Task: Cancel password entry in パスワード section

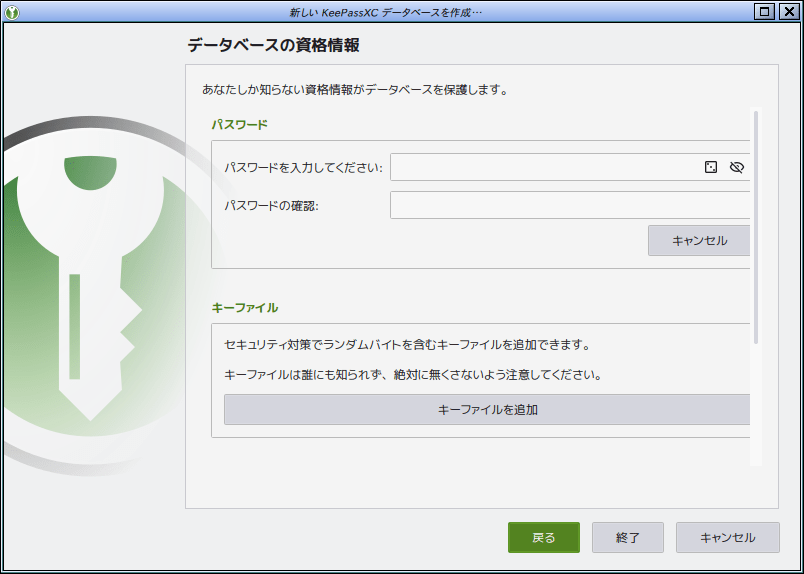Action: click(699, 241)
